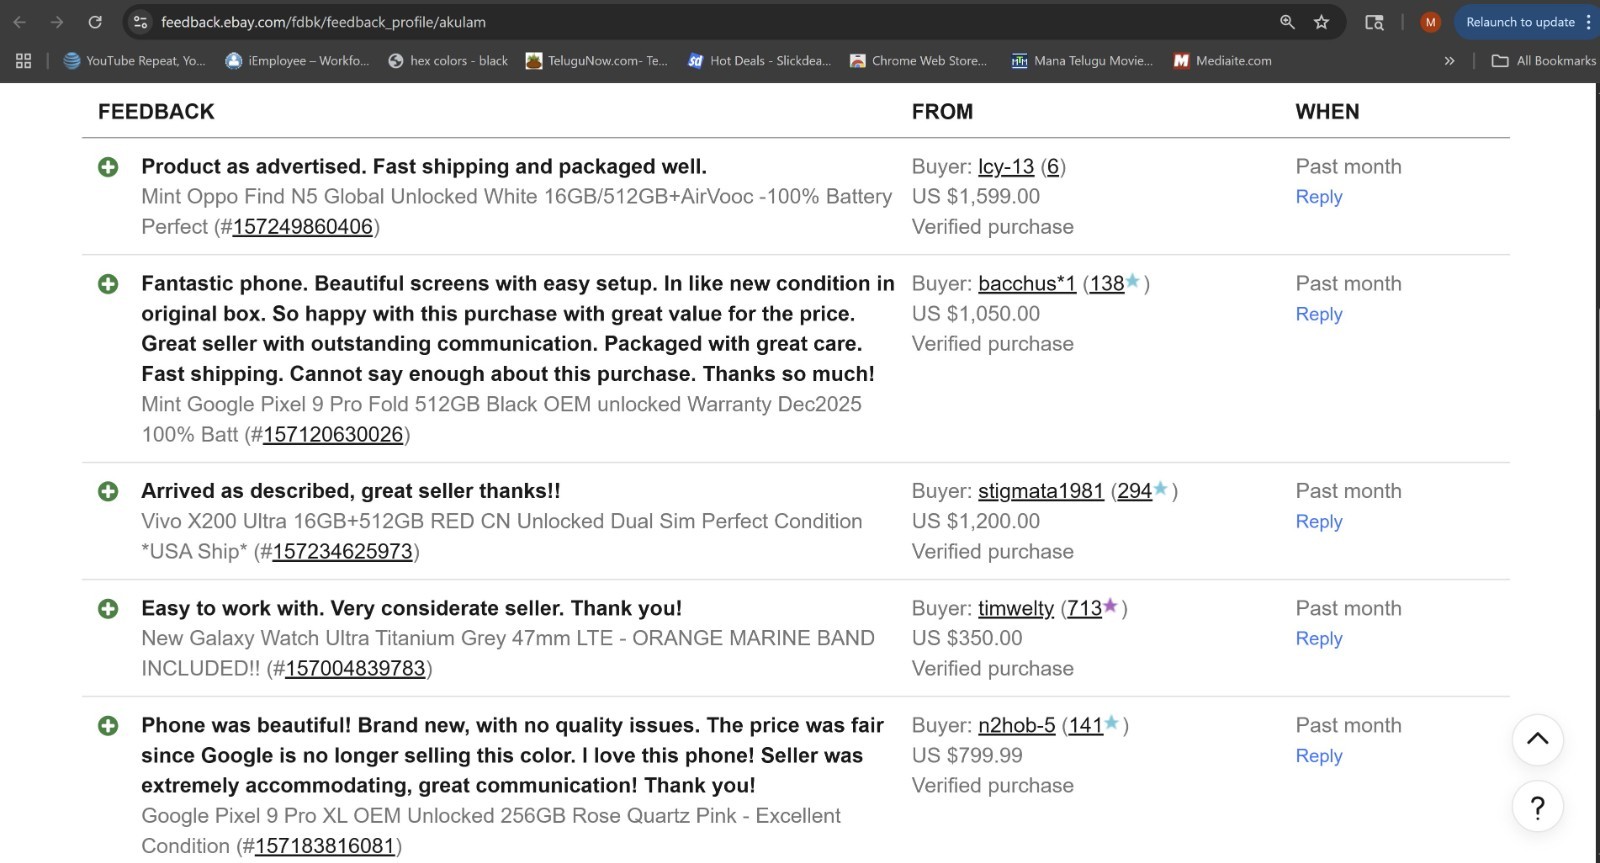
Task: Open the Hot Deals - Slickdeals bookmark
Action: tap(759, 61)
